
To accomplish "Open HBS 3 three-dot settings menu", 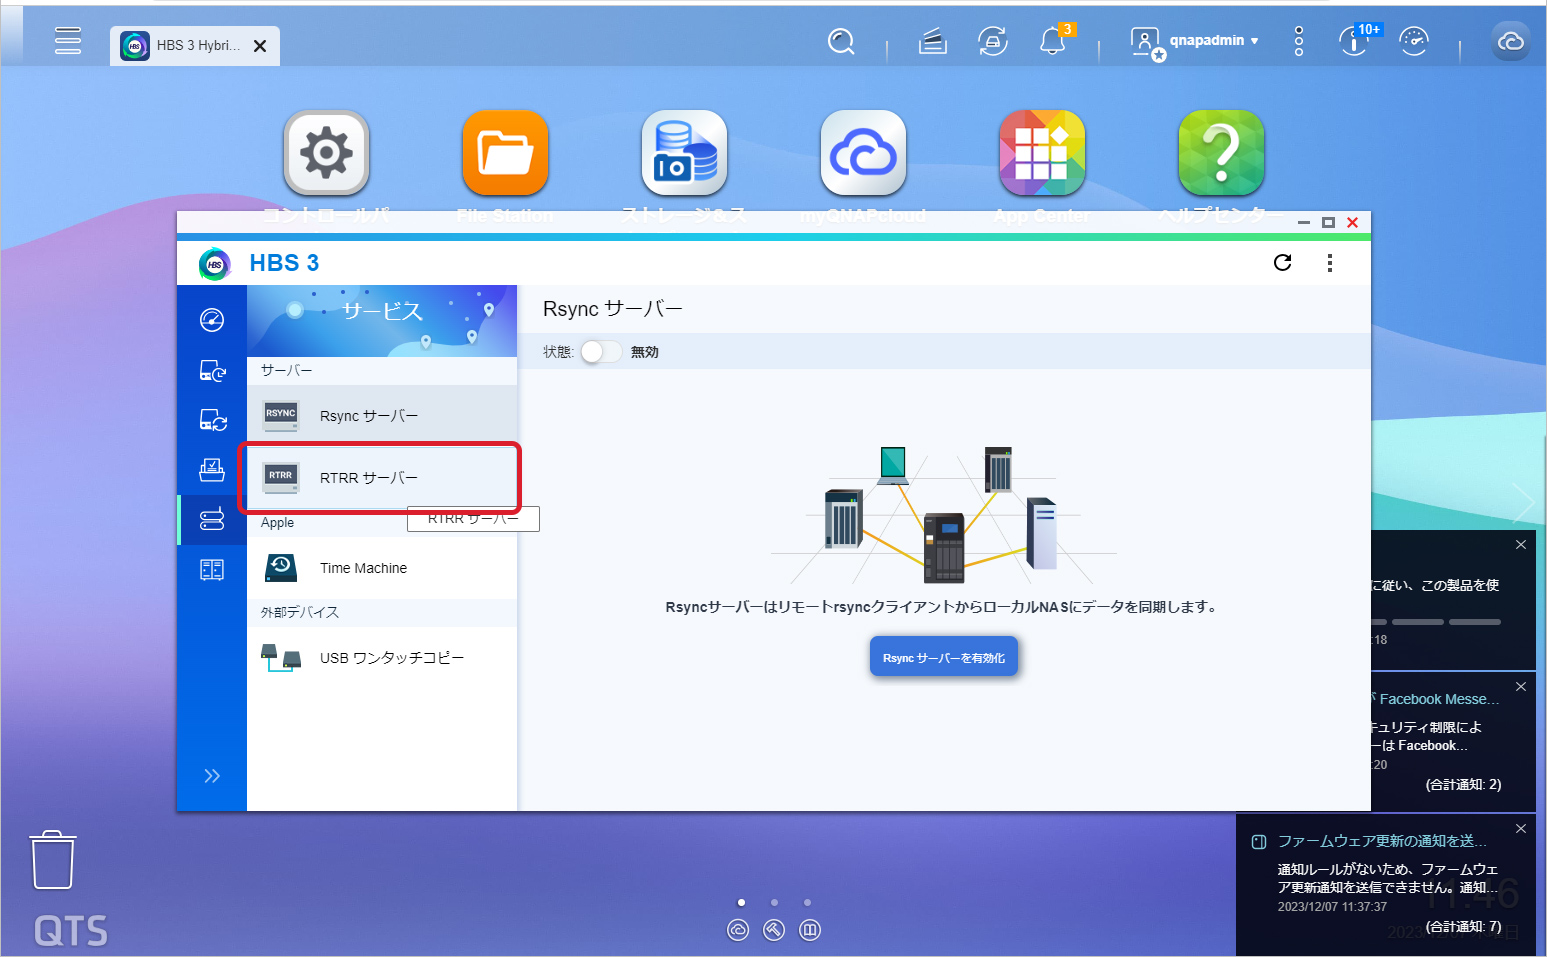I will 1329,263.
